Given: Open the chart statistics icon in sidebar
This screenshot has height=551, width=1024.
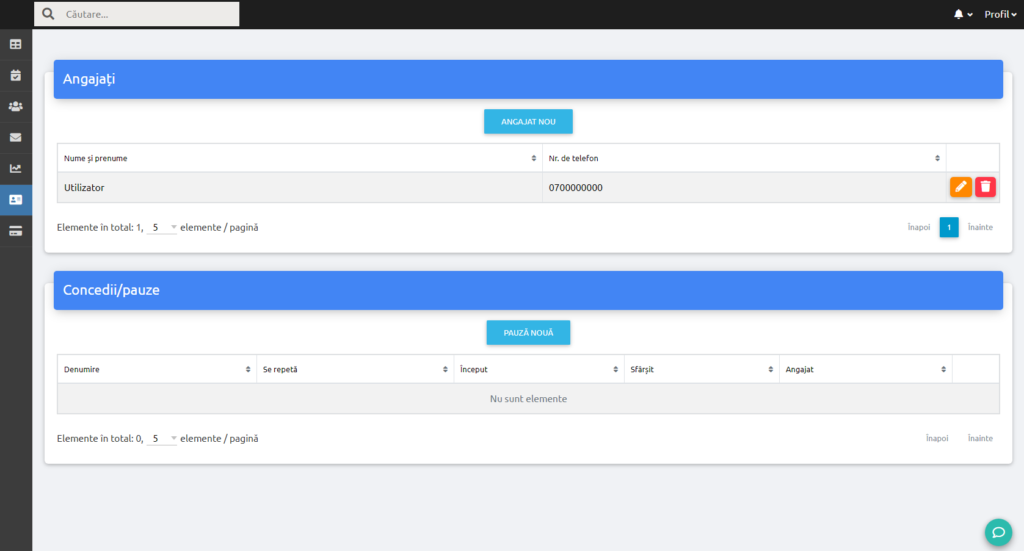Looking at the screenshot, I should point(16,168).
